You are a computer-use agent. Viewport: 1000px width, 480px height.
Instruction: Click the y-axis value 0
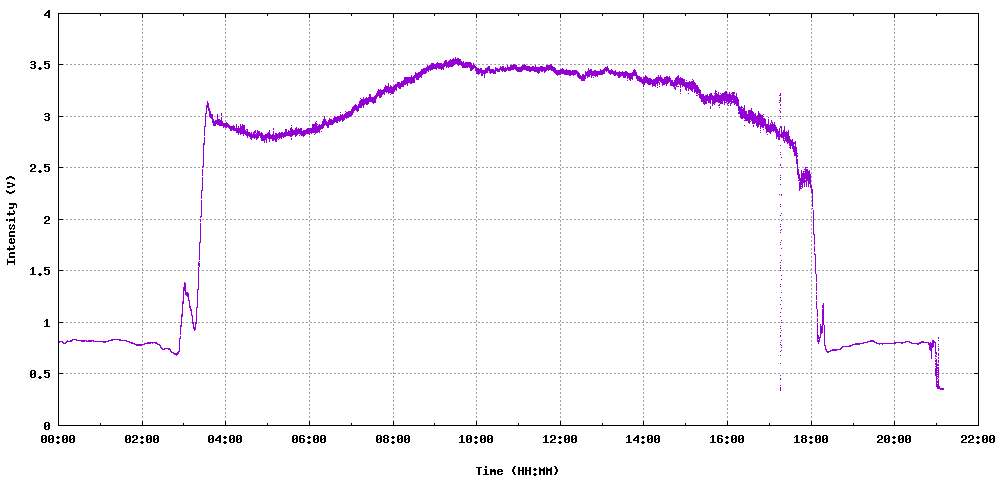pyautogui.click(x=48, y=425)
